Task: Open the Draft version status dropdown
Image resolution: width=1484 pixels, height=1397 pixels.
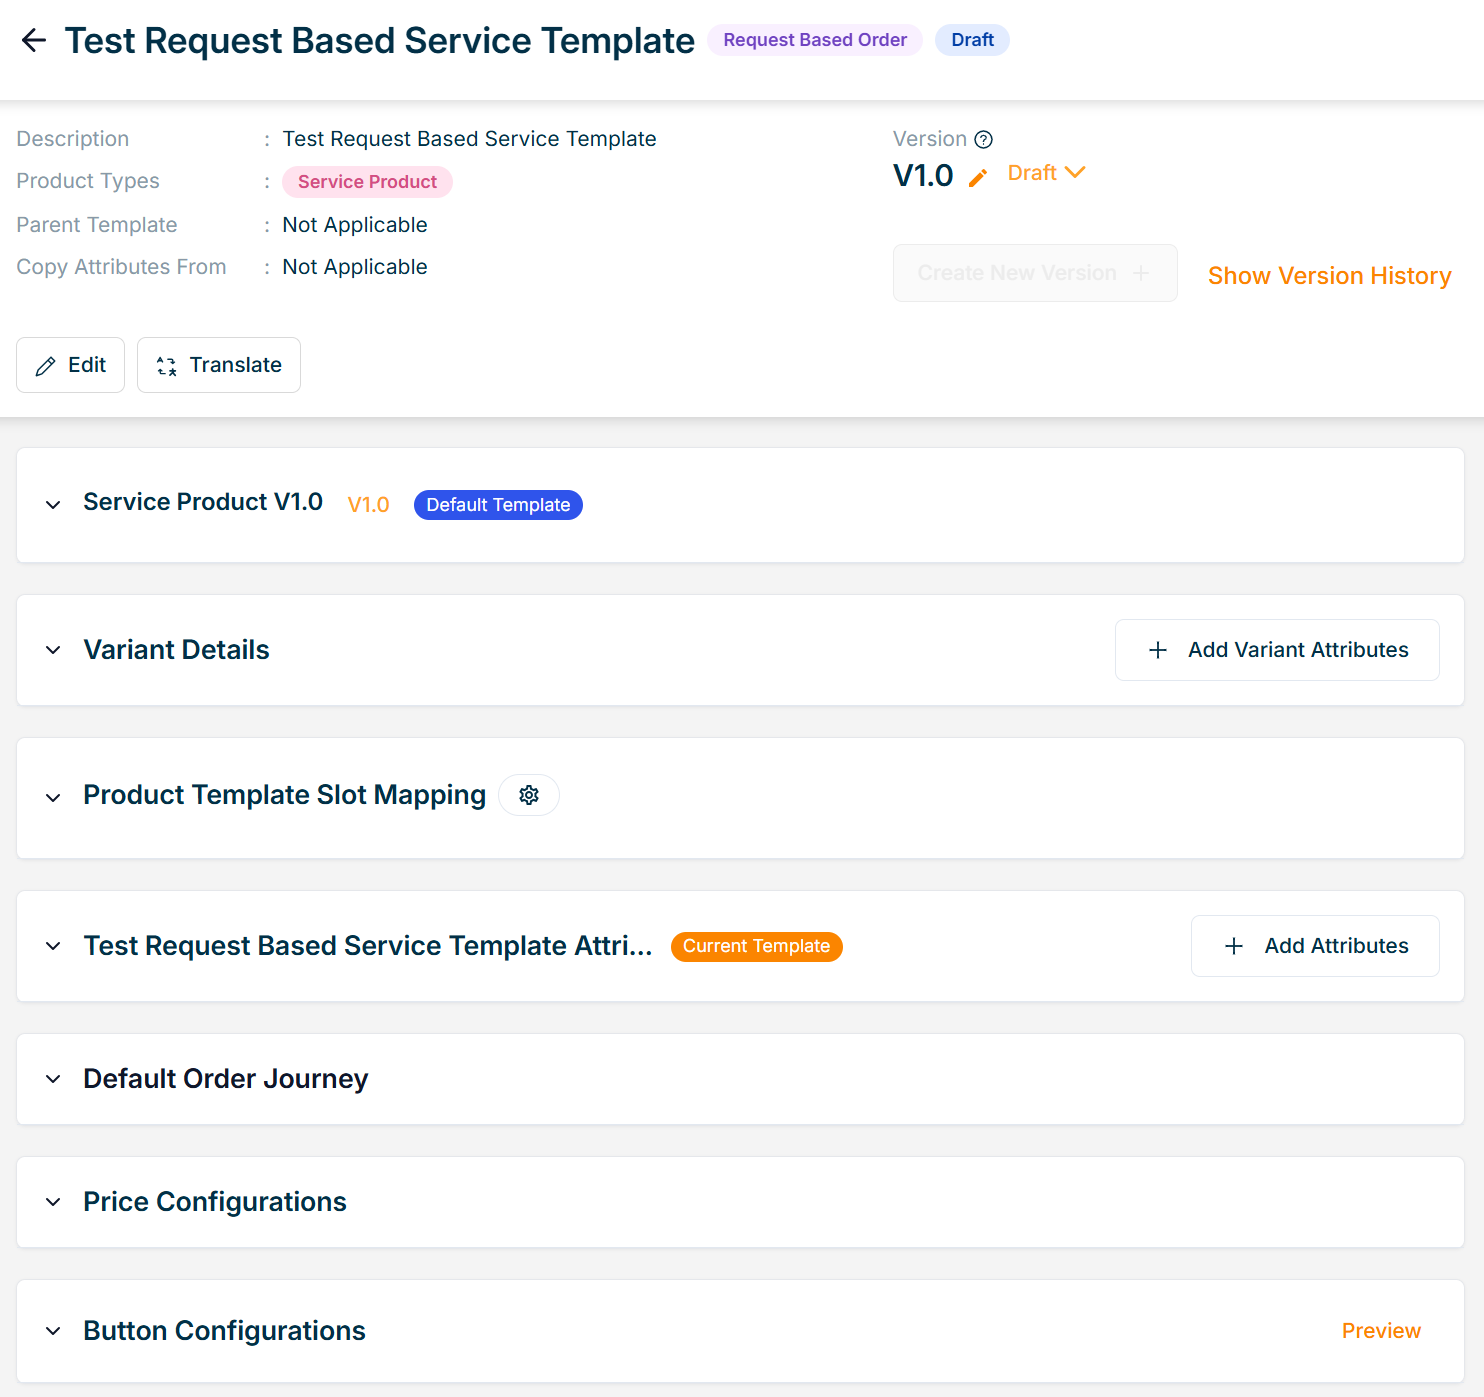Action: pyautogui.click(x=1046, y=173)
